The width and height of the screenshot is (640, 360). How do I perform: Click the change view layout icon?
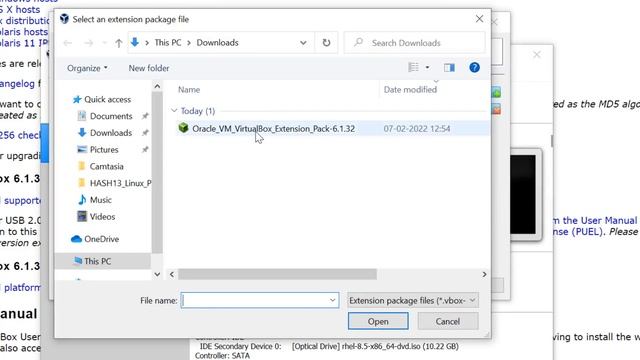tap(413, 67)
